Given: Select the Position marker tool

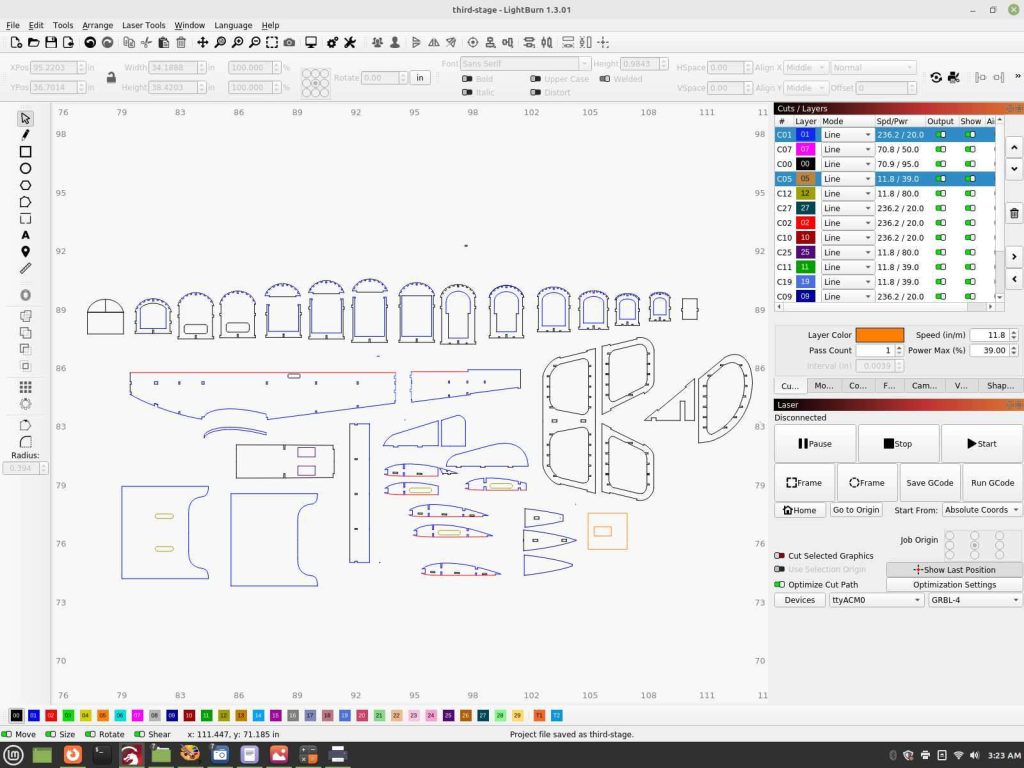Looking at the screenshot, I should pyautogui.click(x=26, y=252).
